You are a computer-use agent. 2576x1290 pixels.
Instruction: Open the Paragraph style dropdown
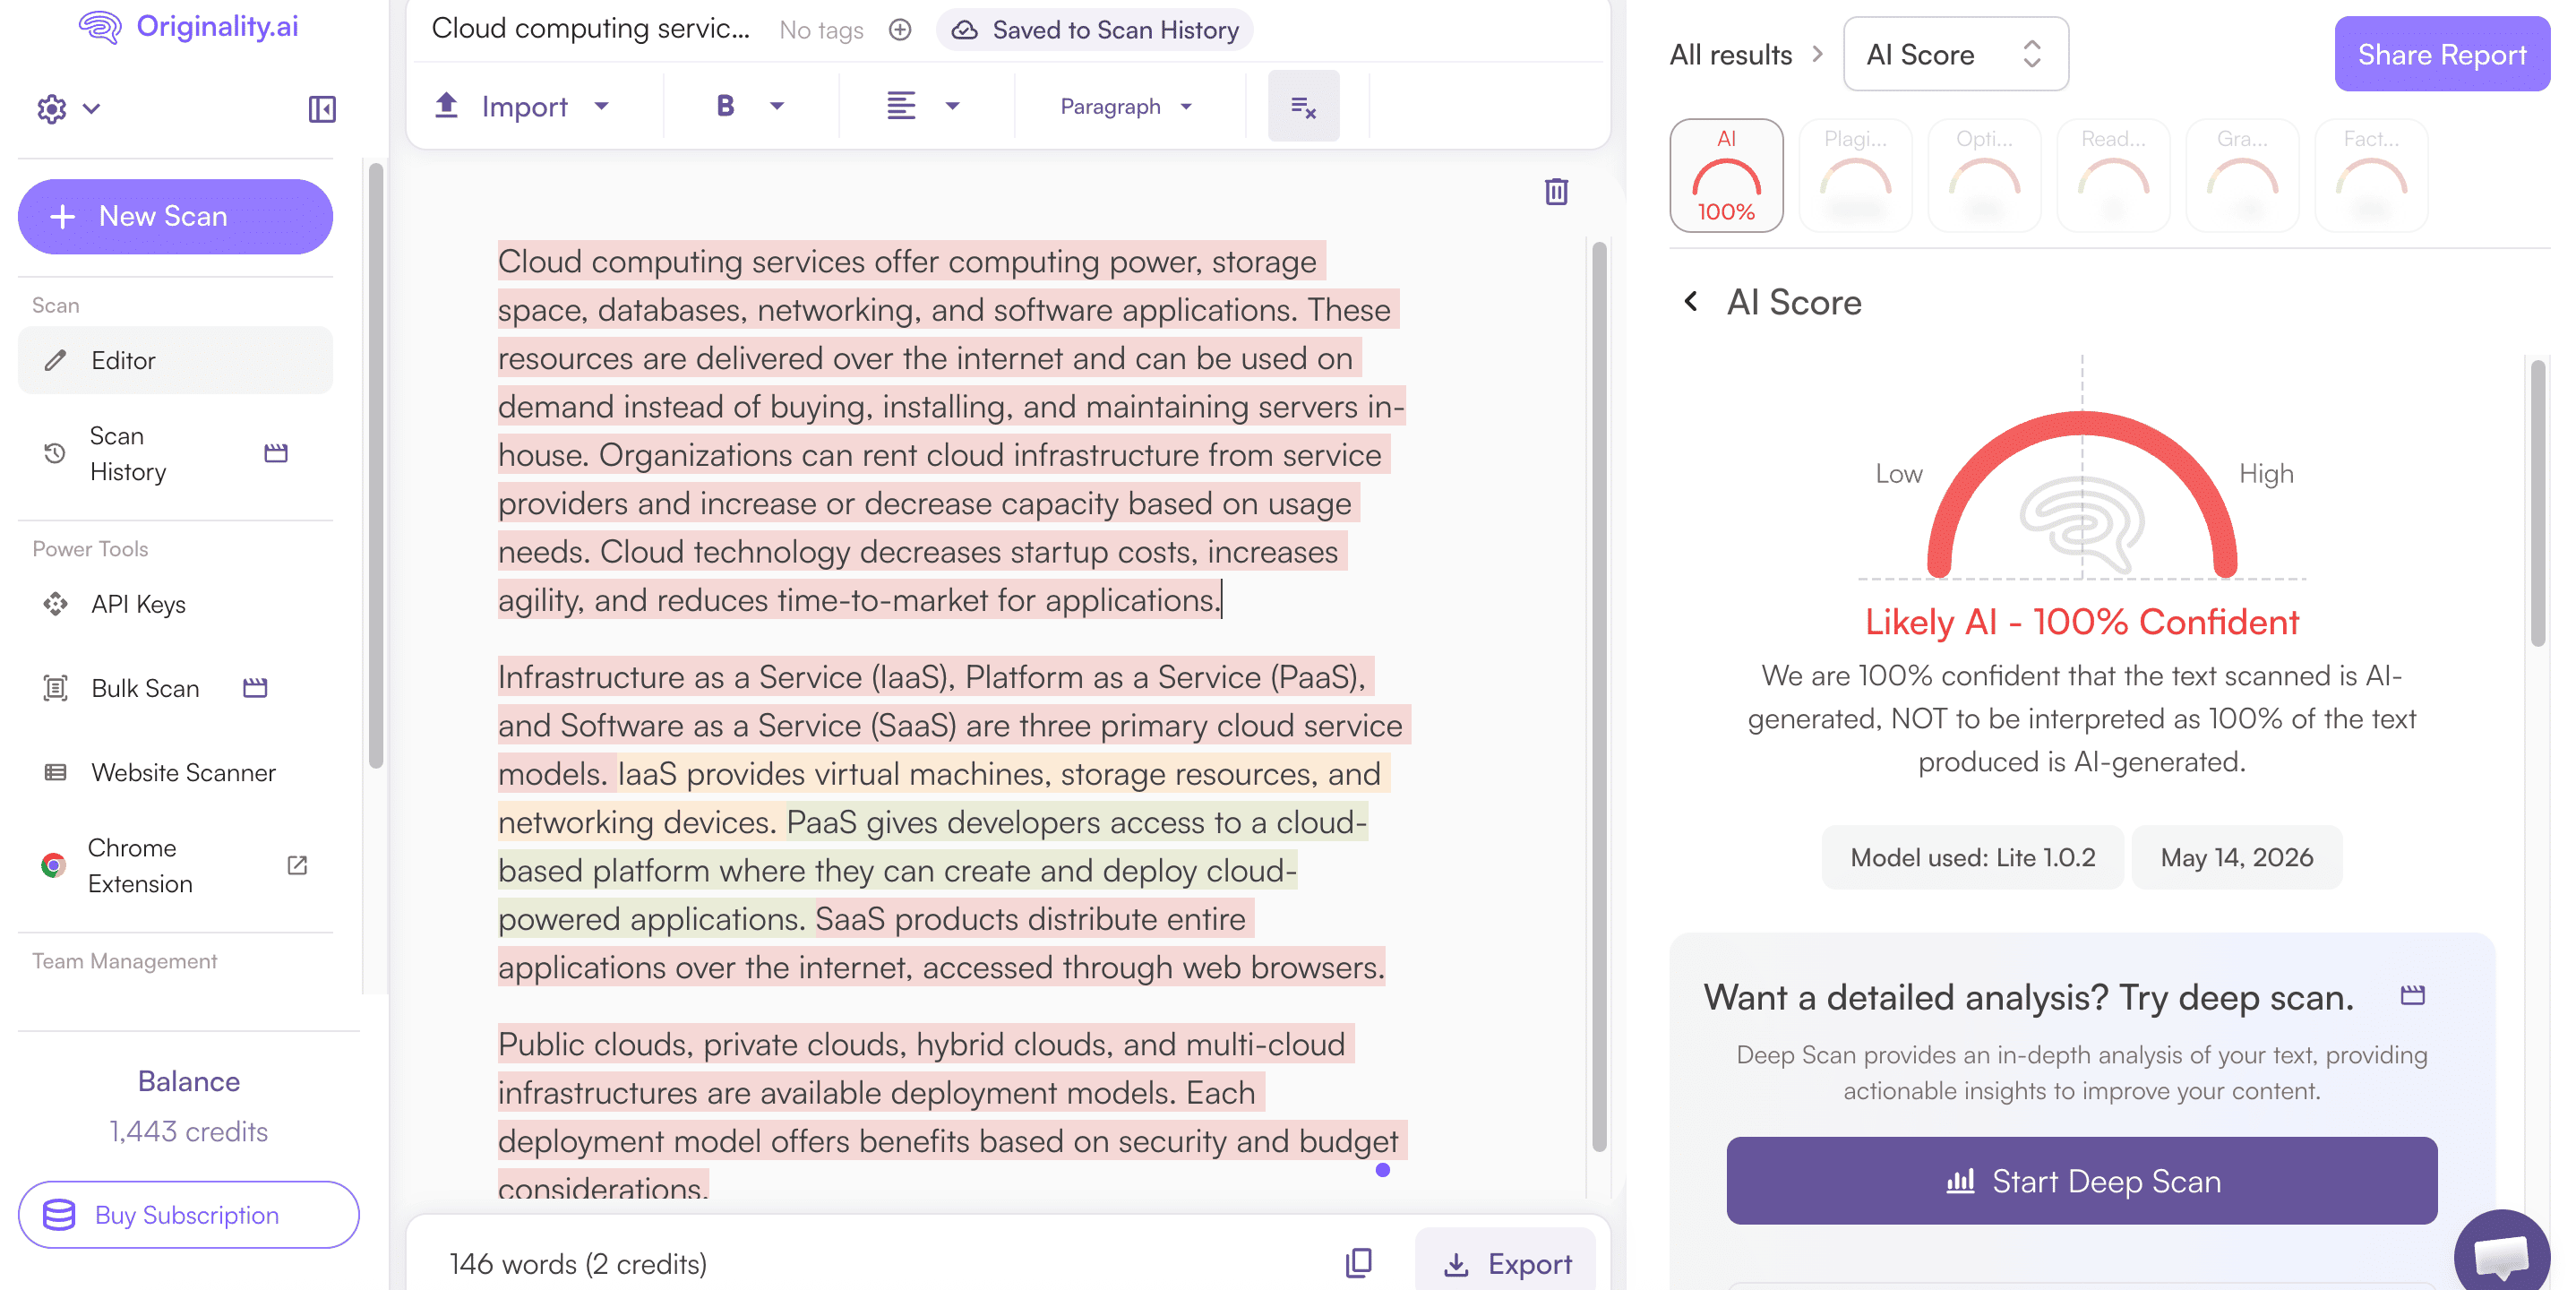[x=1127, y=106]
